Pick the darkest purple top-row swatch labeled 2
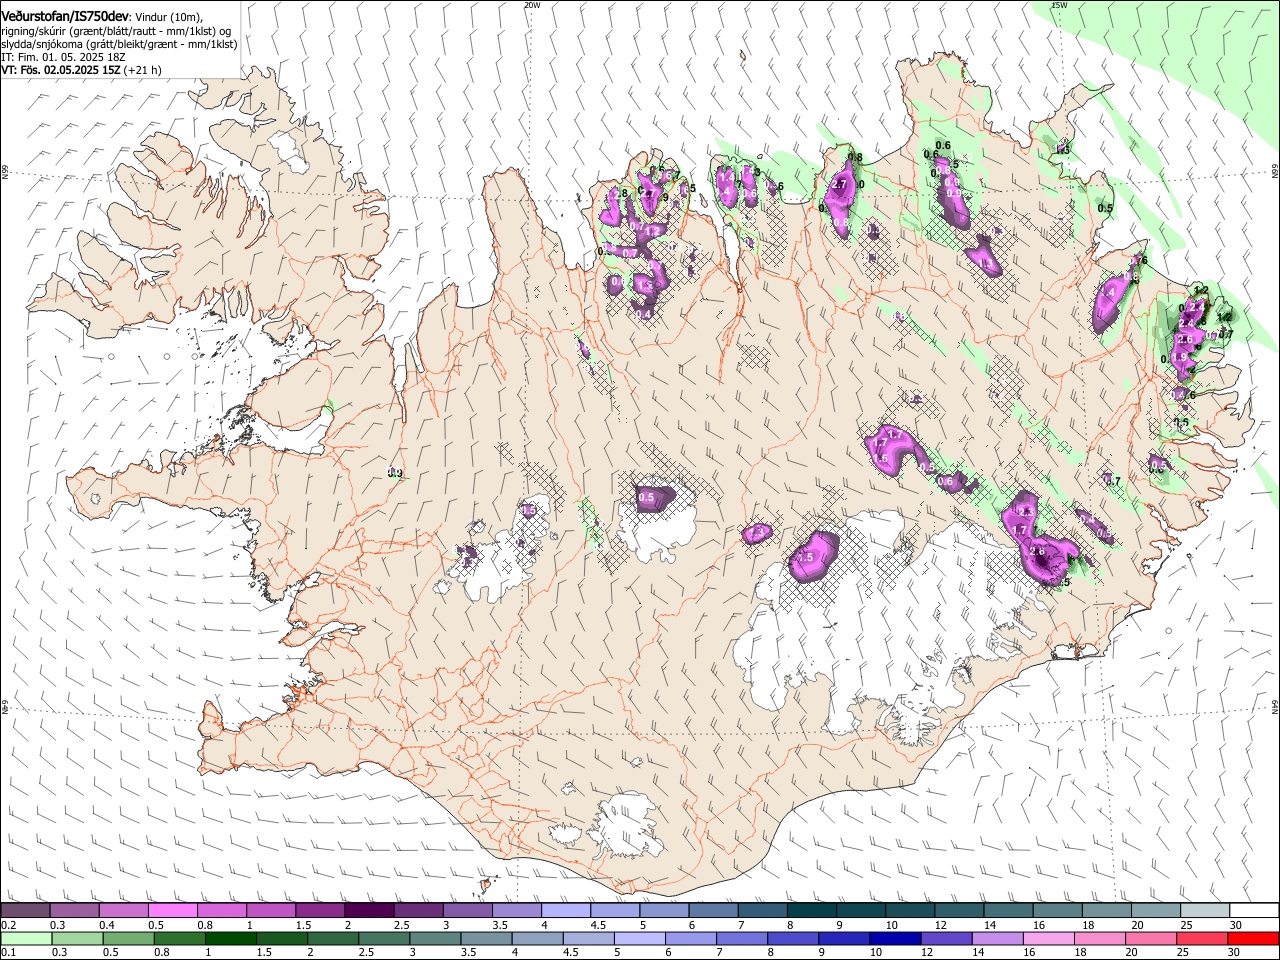The image size is (1280, 960). (x=369, y=911)
